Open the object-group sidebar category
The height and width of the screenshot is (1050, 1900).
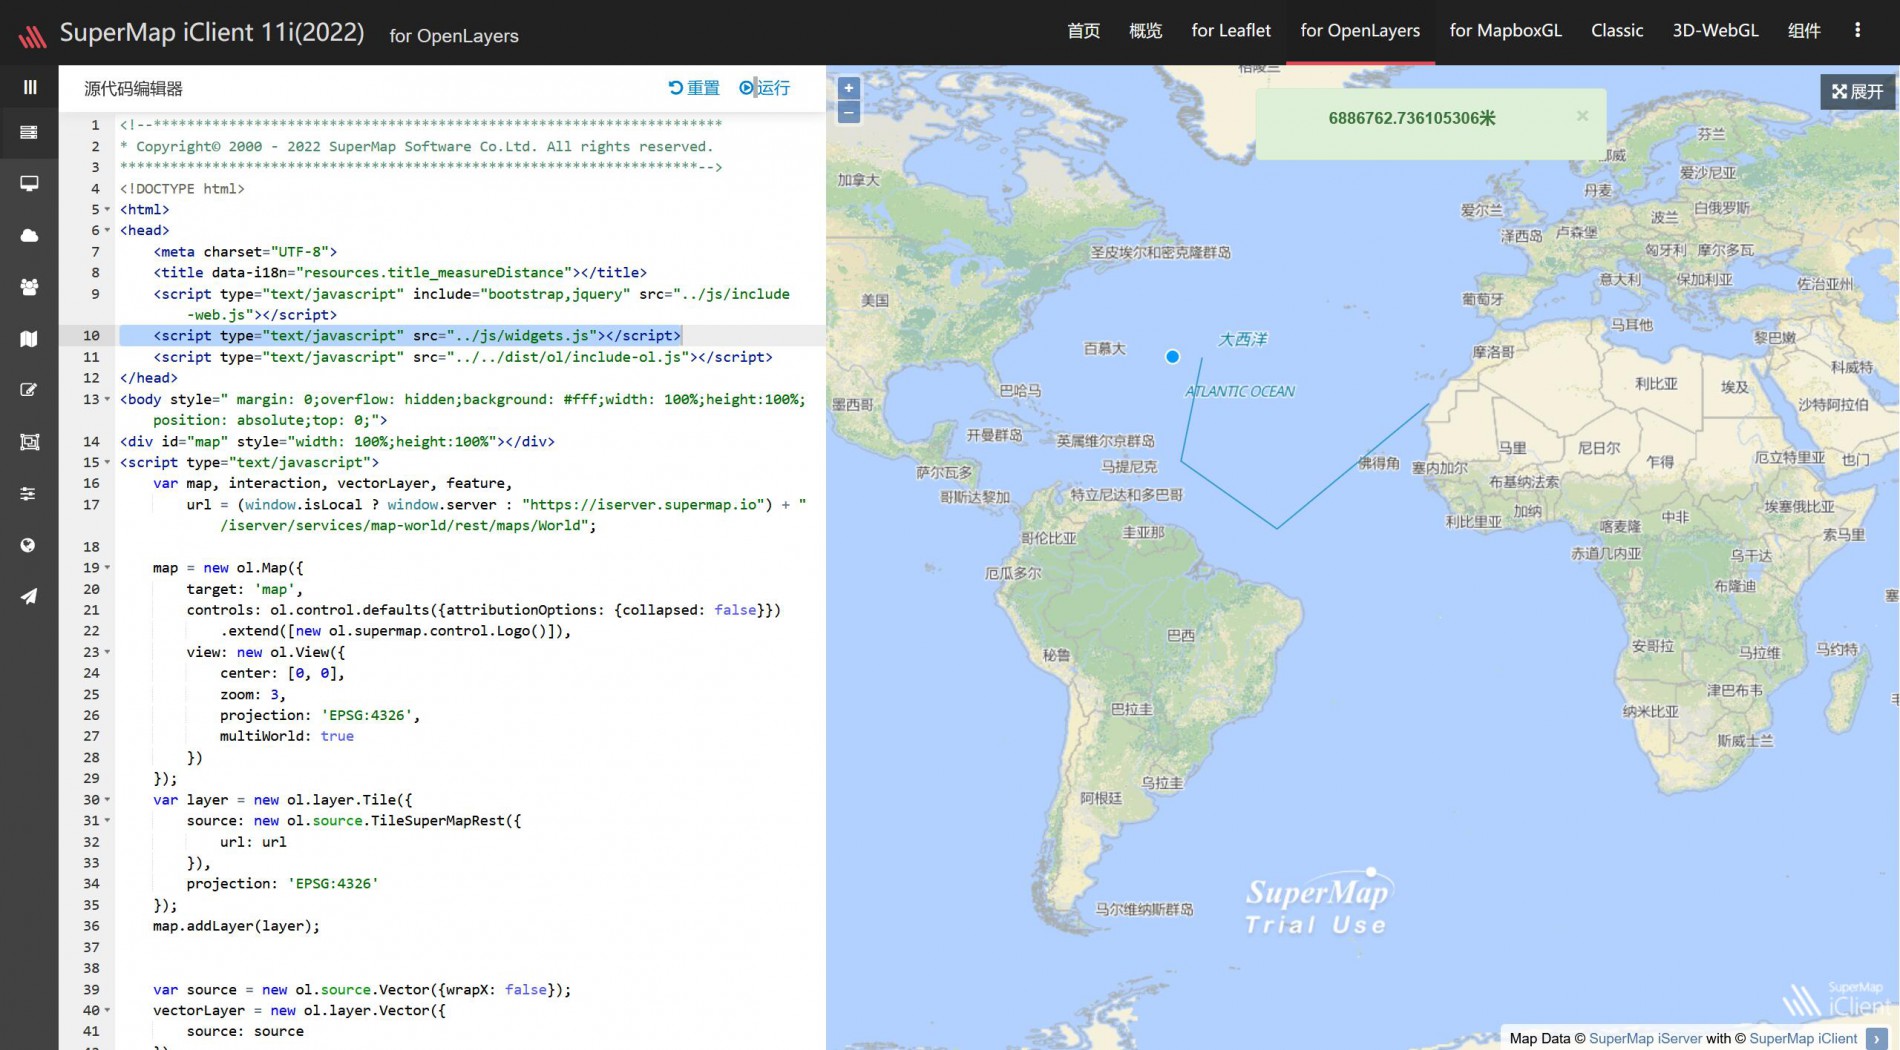click(x=29, y=442)
